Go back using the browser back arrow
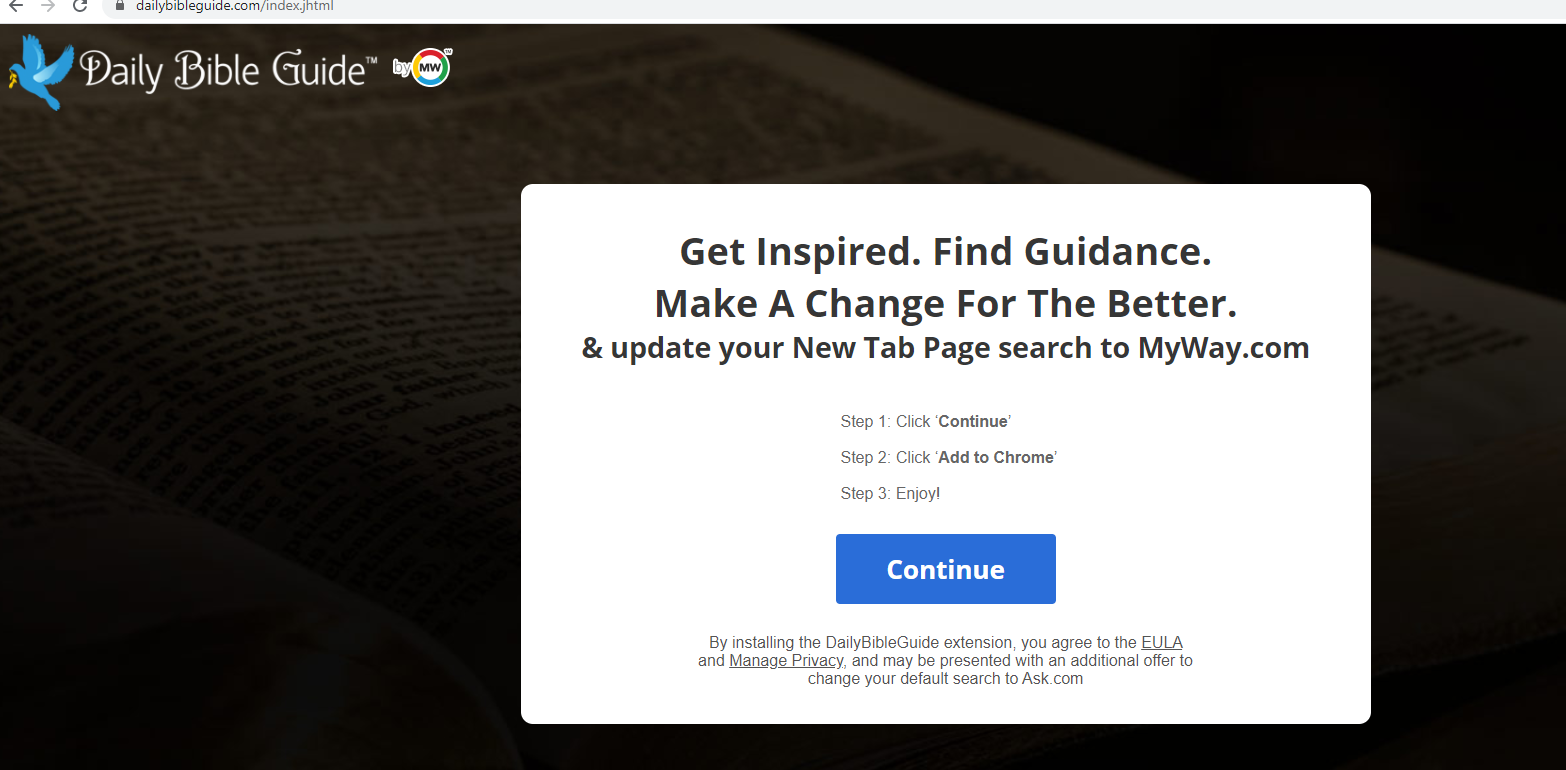 click(x=16, y=6)
